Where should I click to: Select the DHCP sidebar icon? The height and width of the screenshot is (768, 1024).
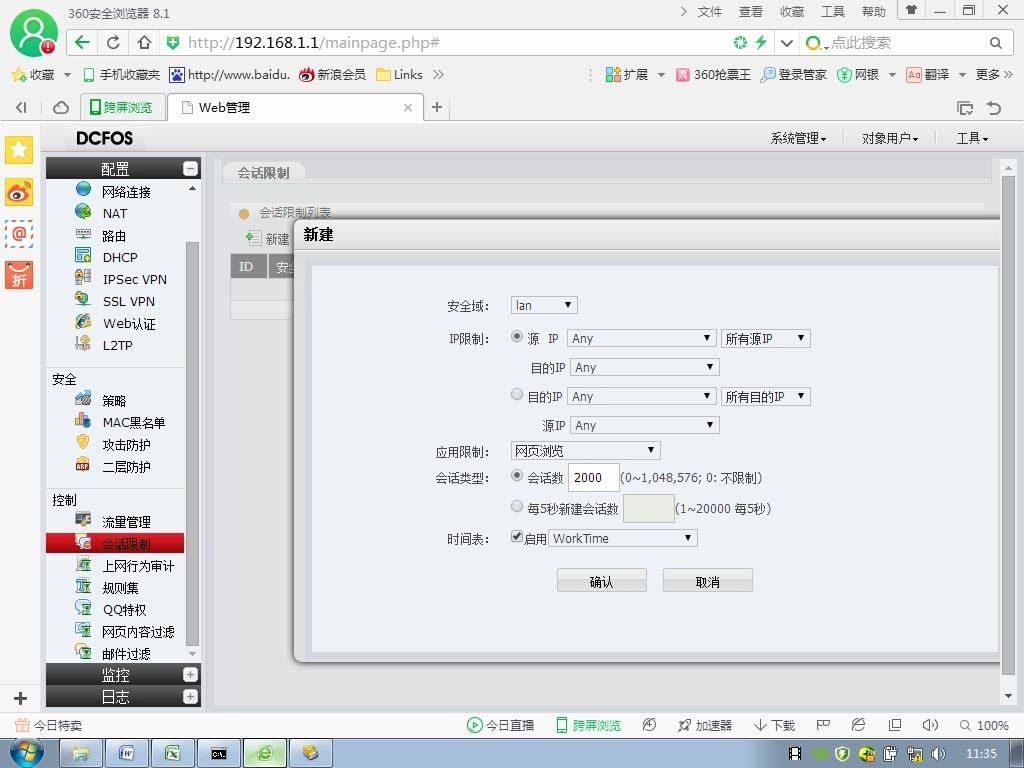(83, 256)
